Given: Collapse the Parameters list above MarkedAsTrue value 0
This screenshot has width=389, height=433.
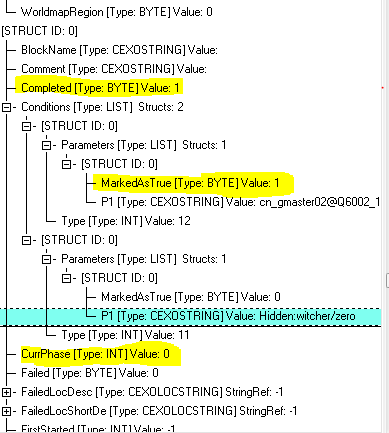Looking at the screenshot, I should 46,259.
